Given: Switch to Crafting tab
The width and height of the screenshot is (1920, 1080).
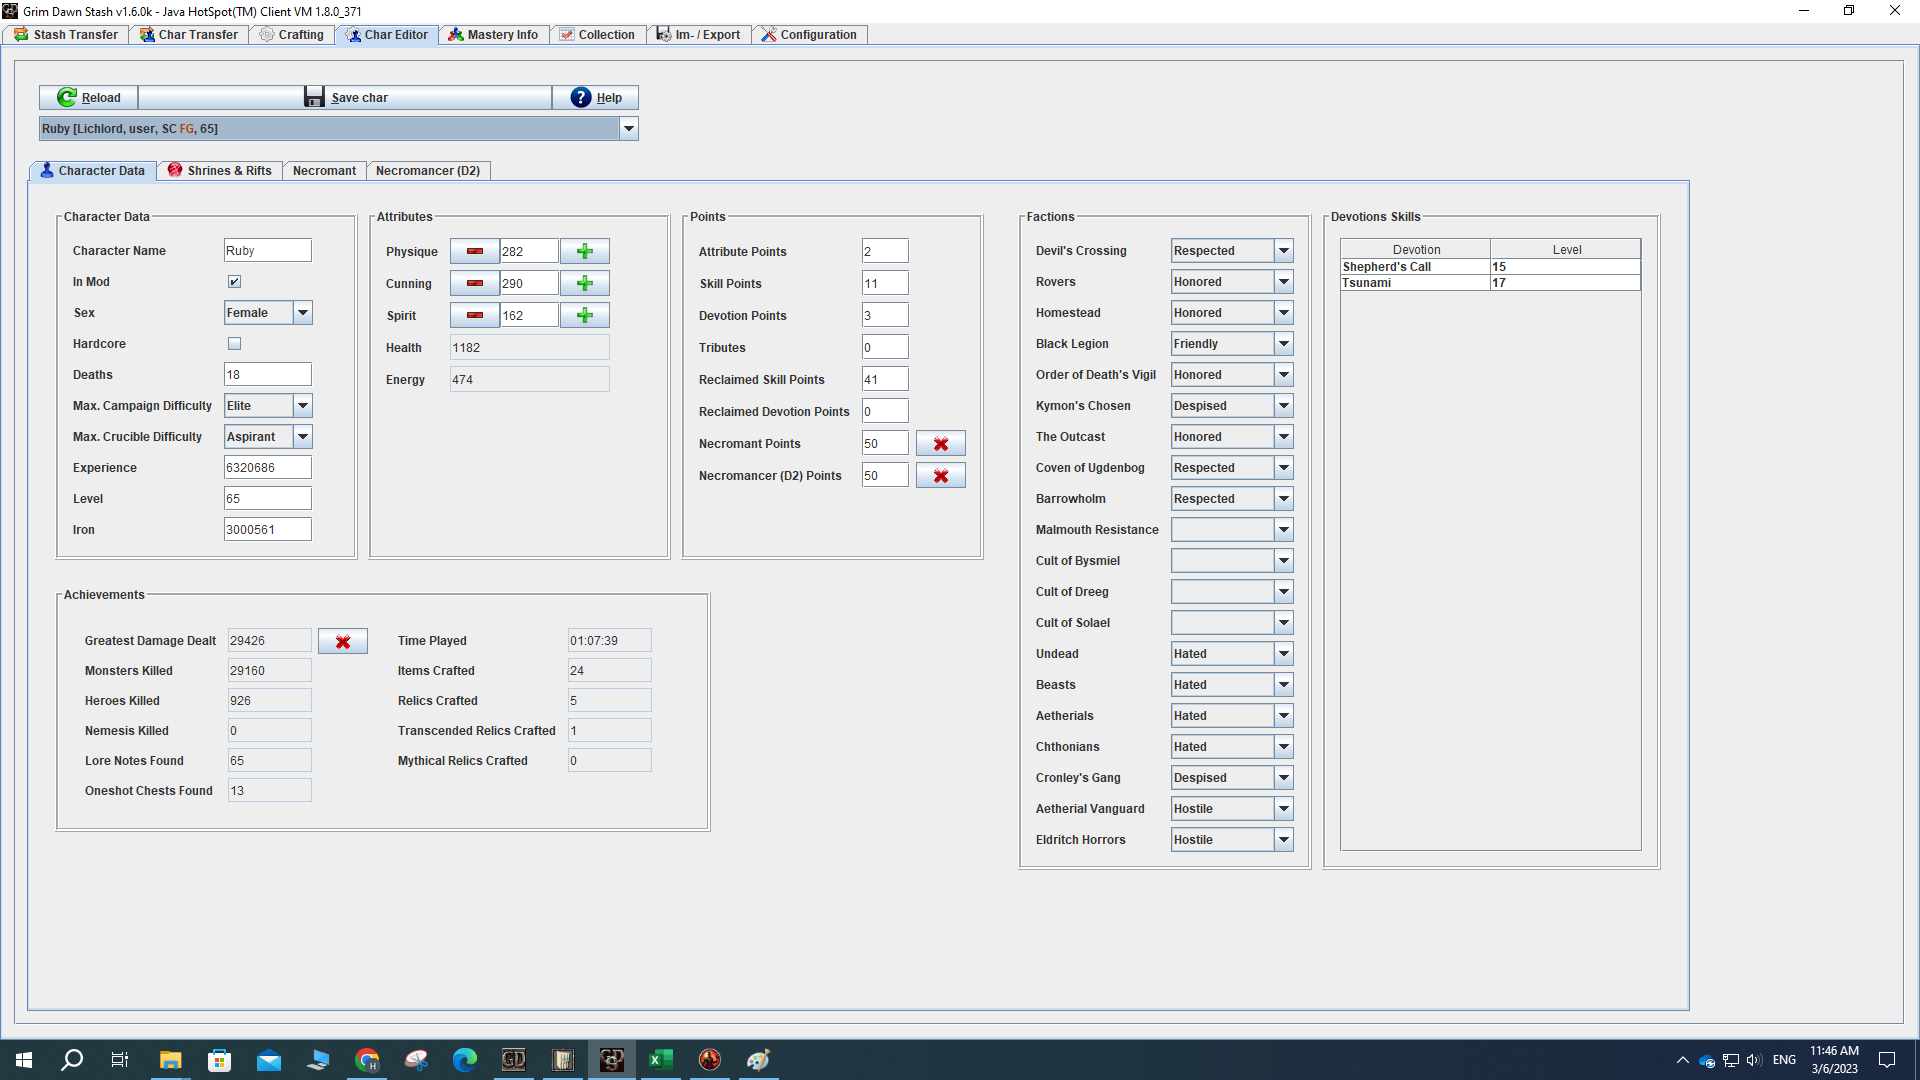Looking at the screenshot, I should 292,35.
